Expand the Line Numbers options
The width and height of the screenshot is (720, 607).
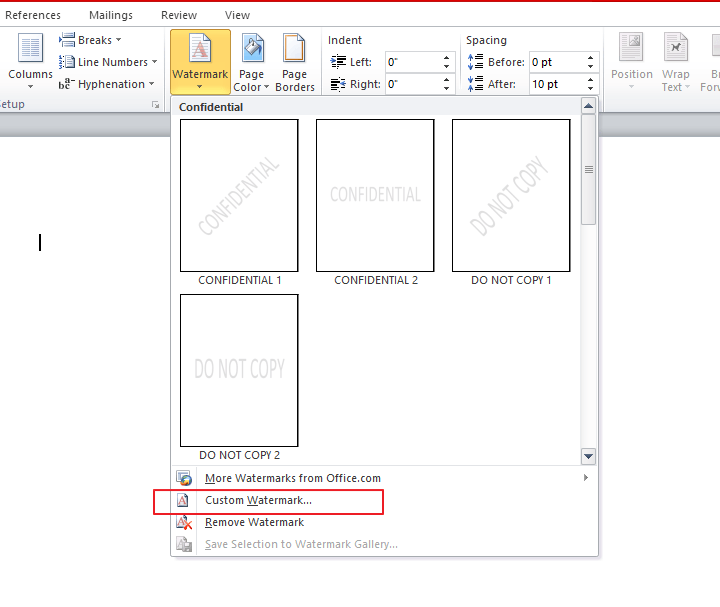coord(108,62)
